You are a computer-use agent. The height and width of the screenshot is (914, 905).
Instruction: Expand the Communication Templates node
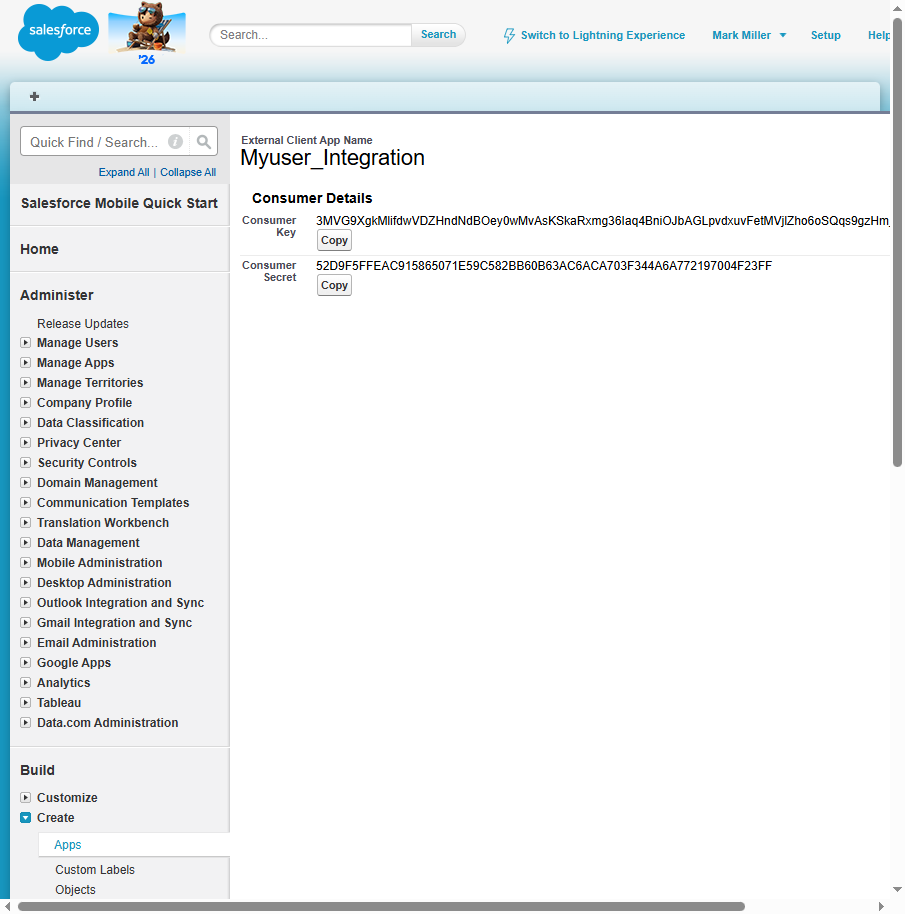coord(26,502)
